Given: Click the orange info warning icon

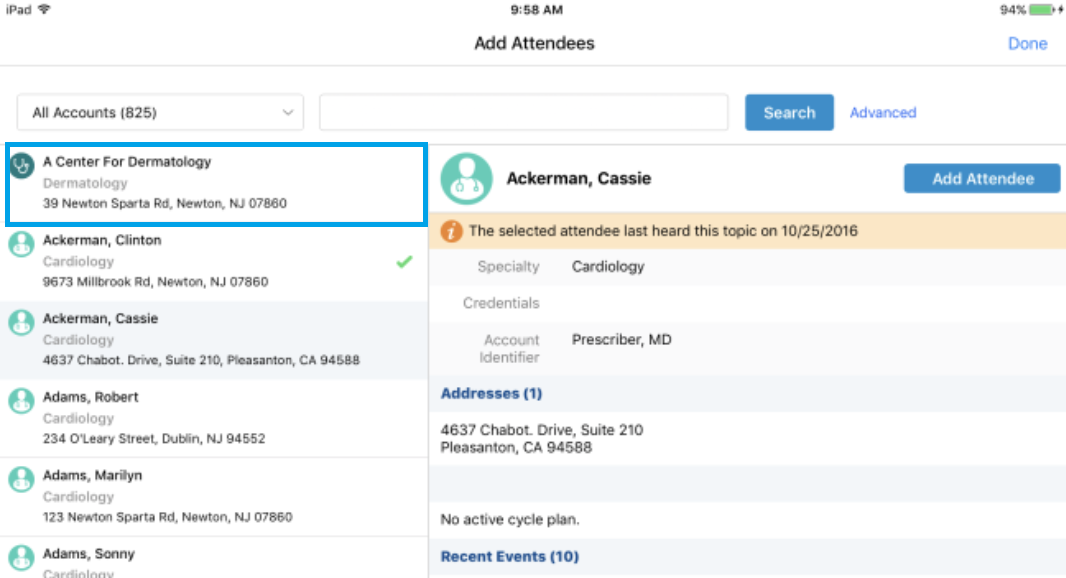Looking at the screenshot, I should tap(452, 231).
